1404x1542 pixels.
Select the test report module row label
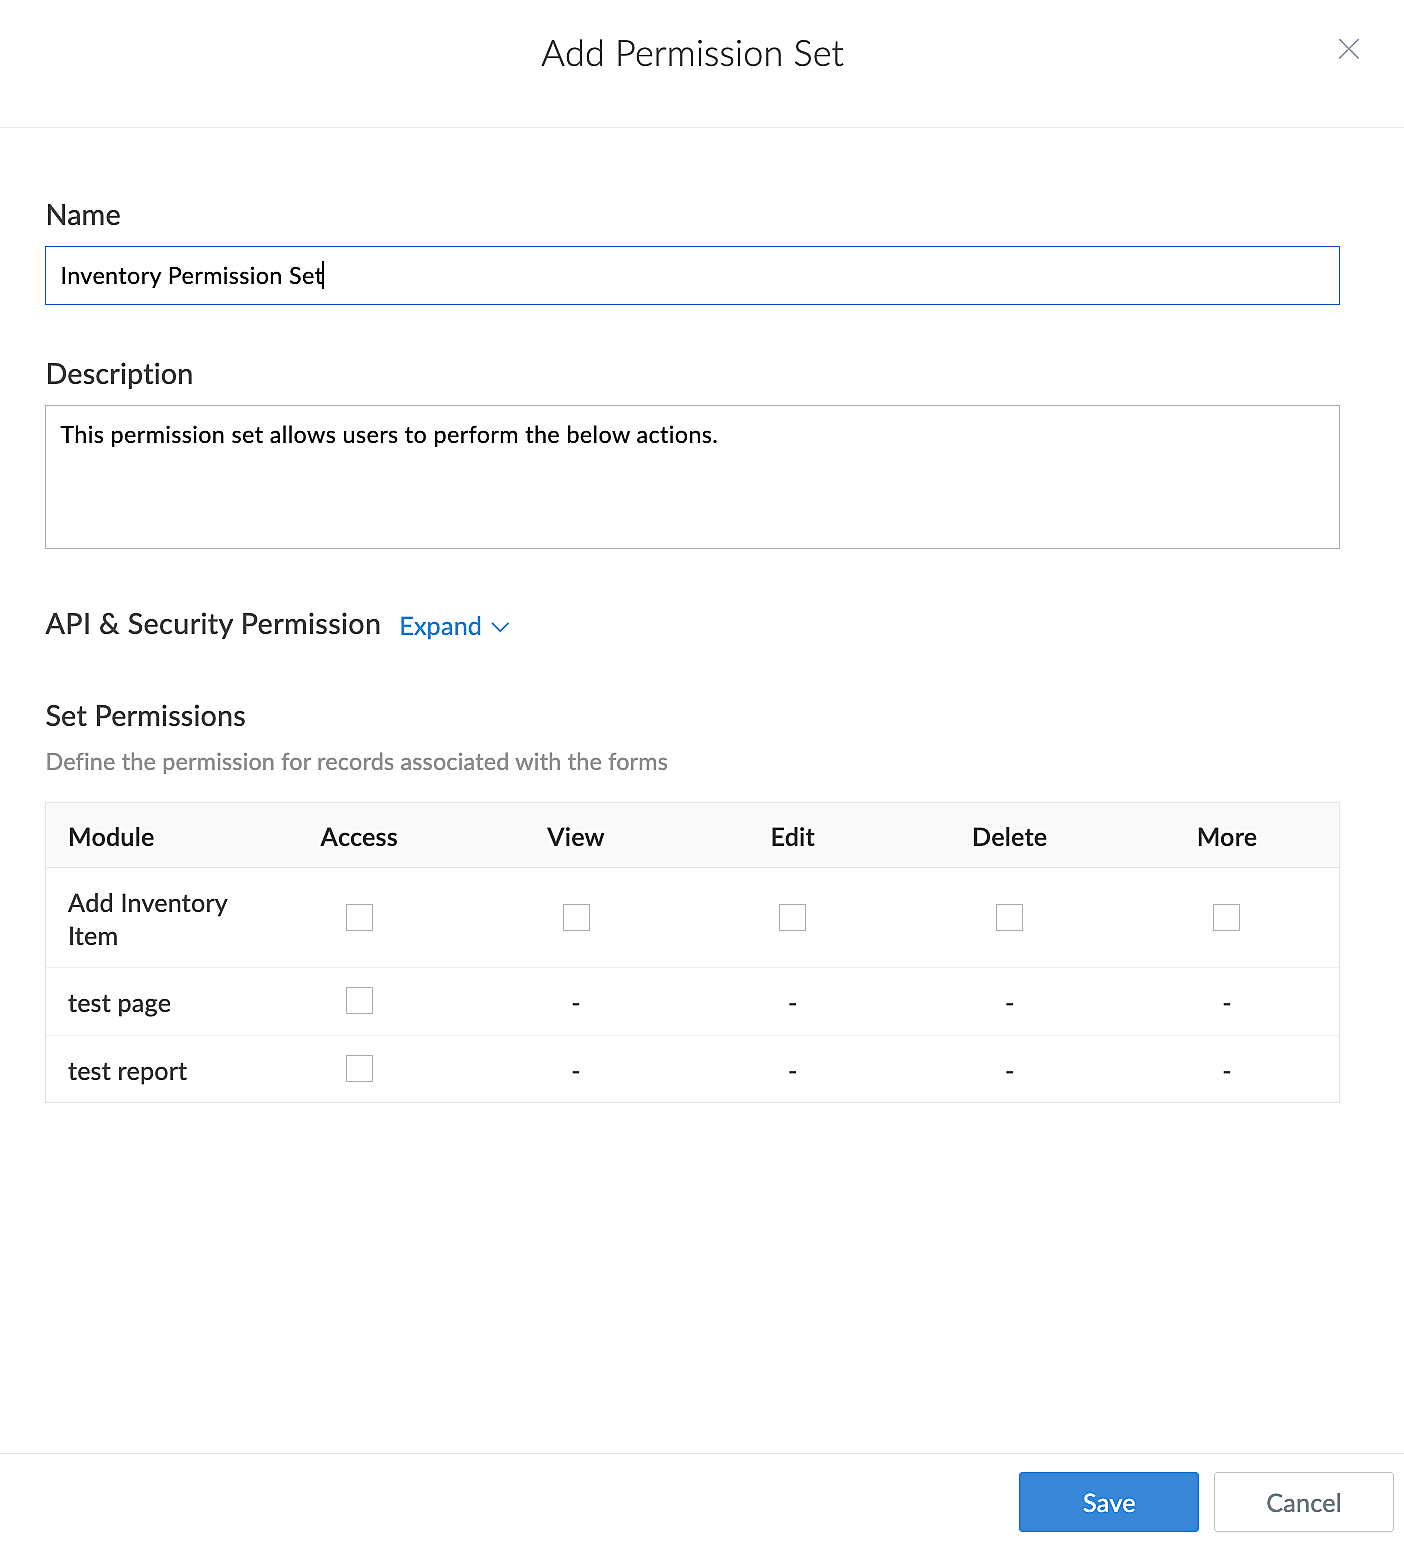pos(128,1071)
